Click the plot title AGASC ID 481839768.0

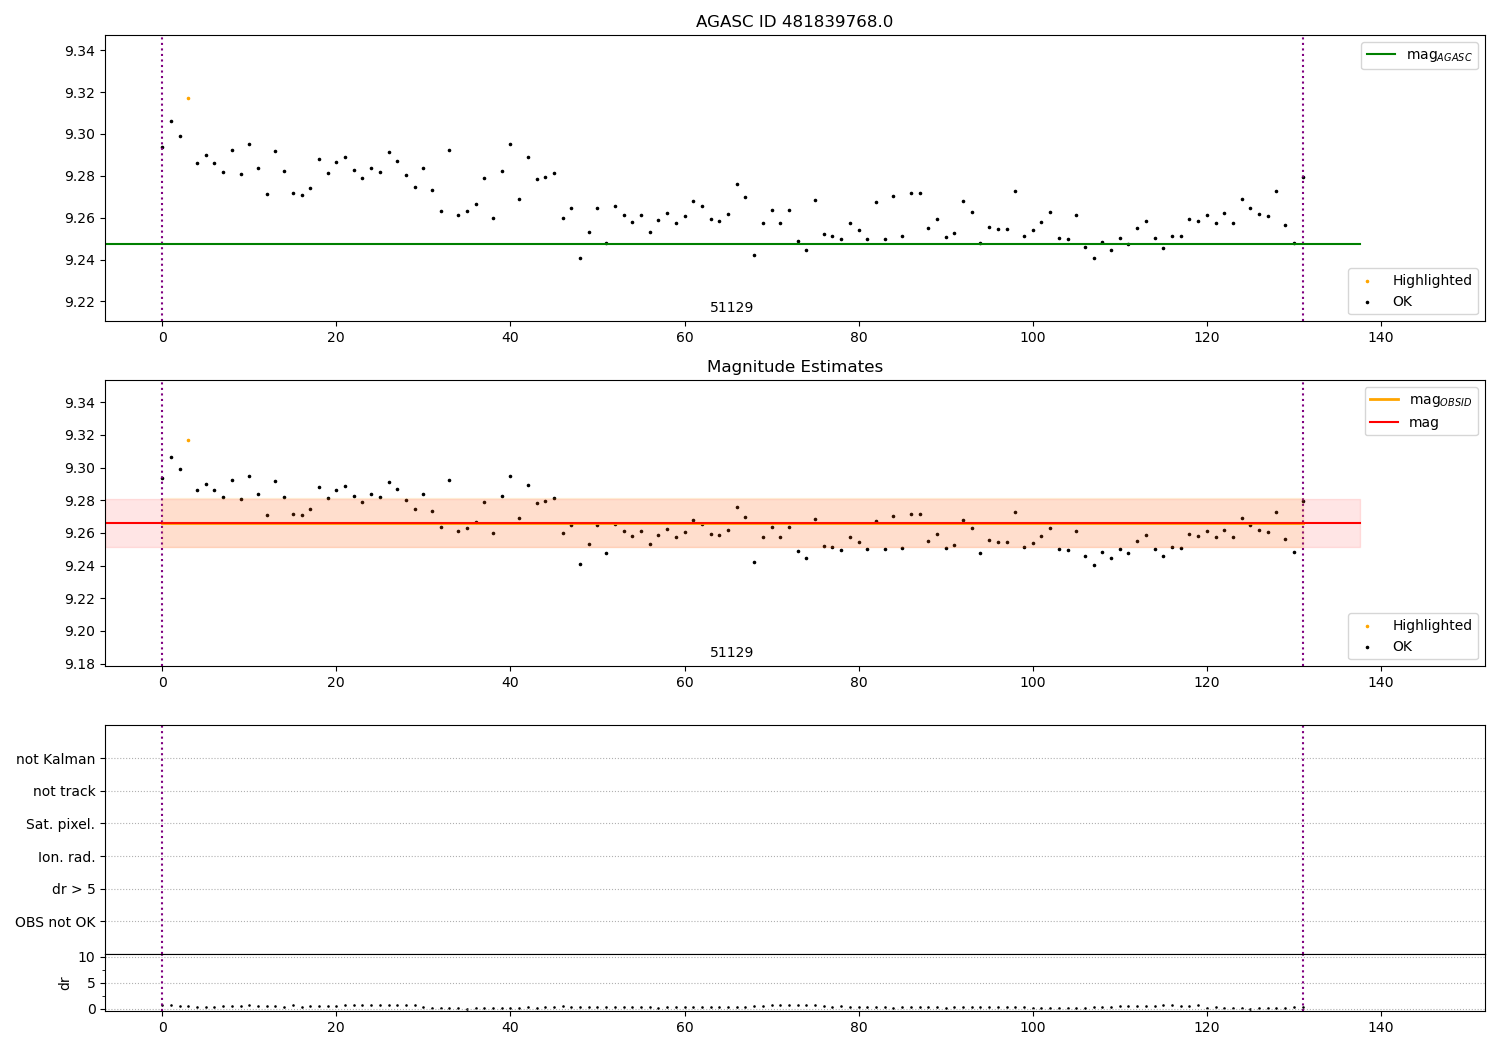click(794, 22)
